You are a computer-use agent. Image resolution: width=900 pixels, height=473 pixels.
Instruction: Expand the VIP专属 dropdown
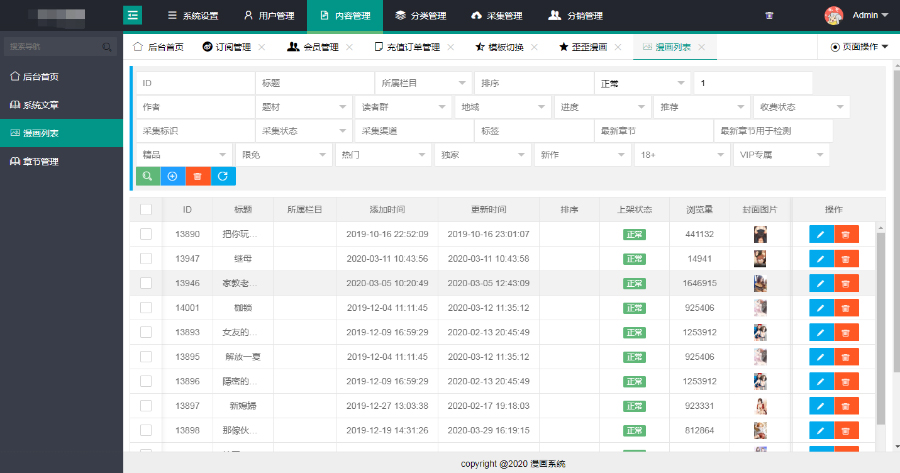point(781,154)
